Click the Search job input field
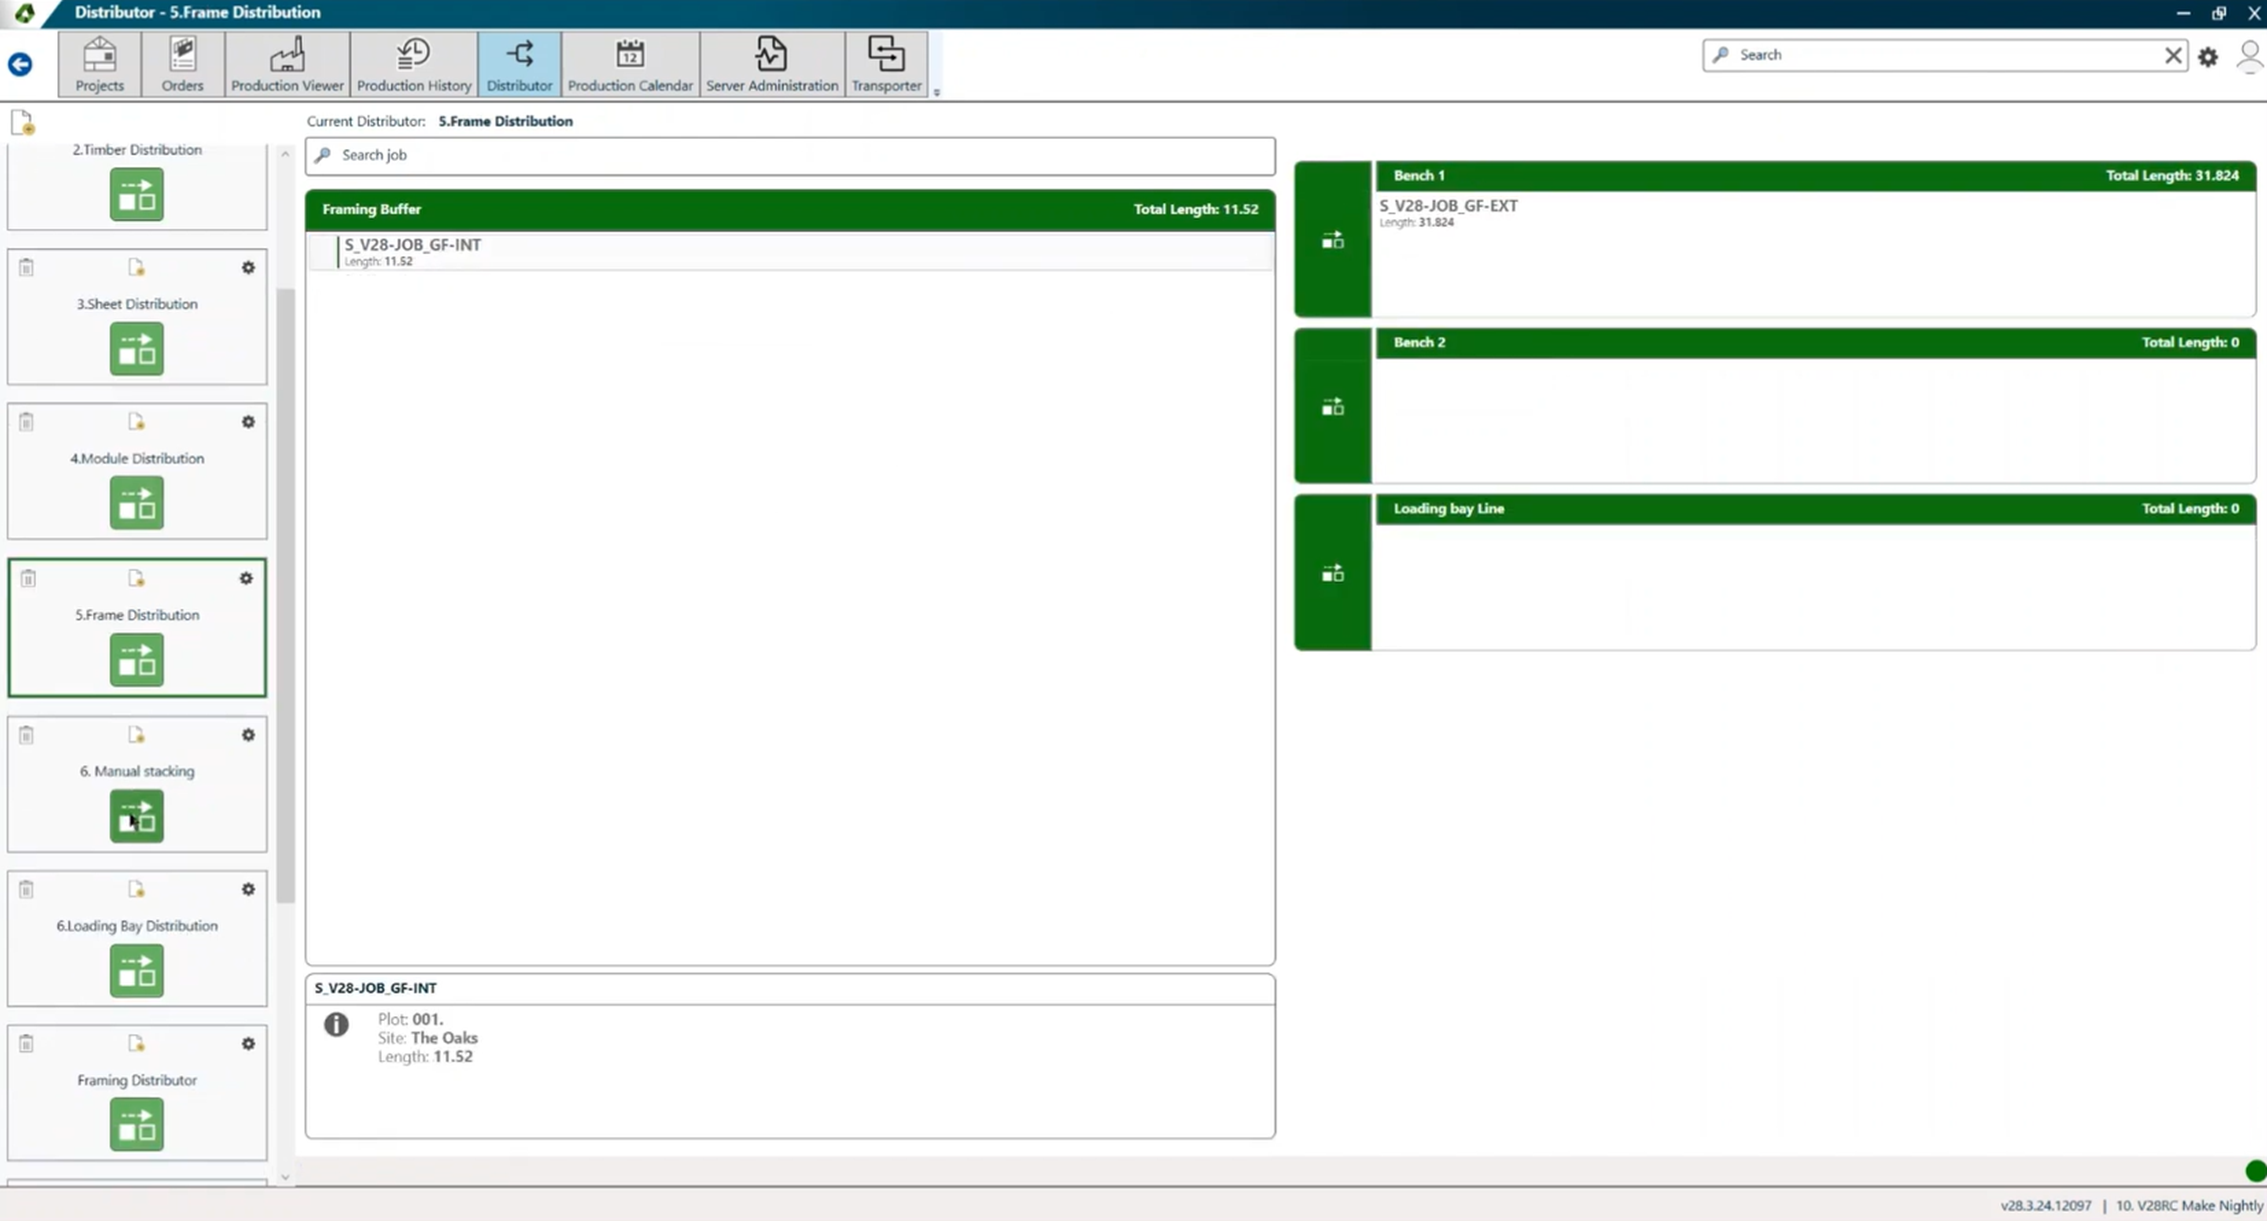2267x1221 pixels. coord(790,155)
